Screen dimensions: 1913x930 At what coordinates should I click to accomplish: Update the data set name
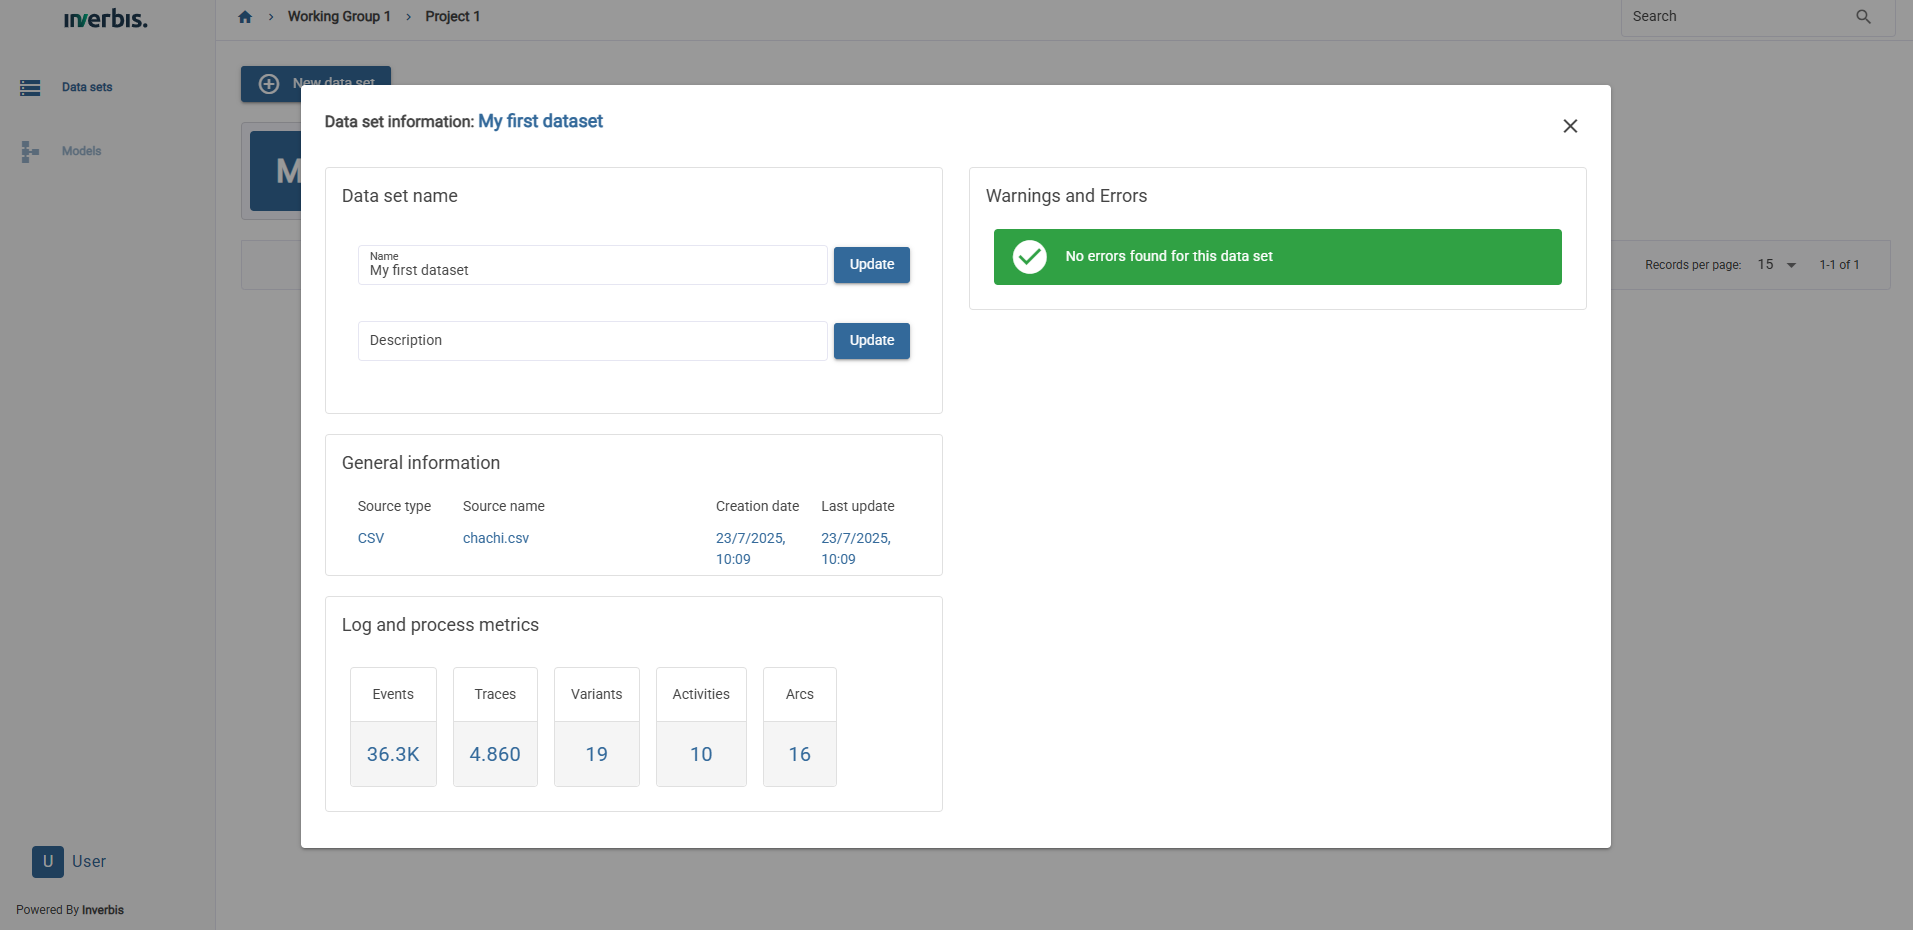click(x=870, y=264)
